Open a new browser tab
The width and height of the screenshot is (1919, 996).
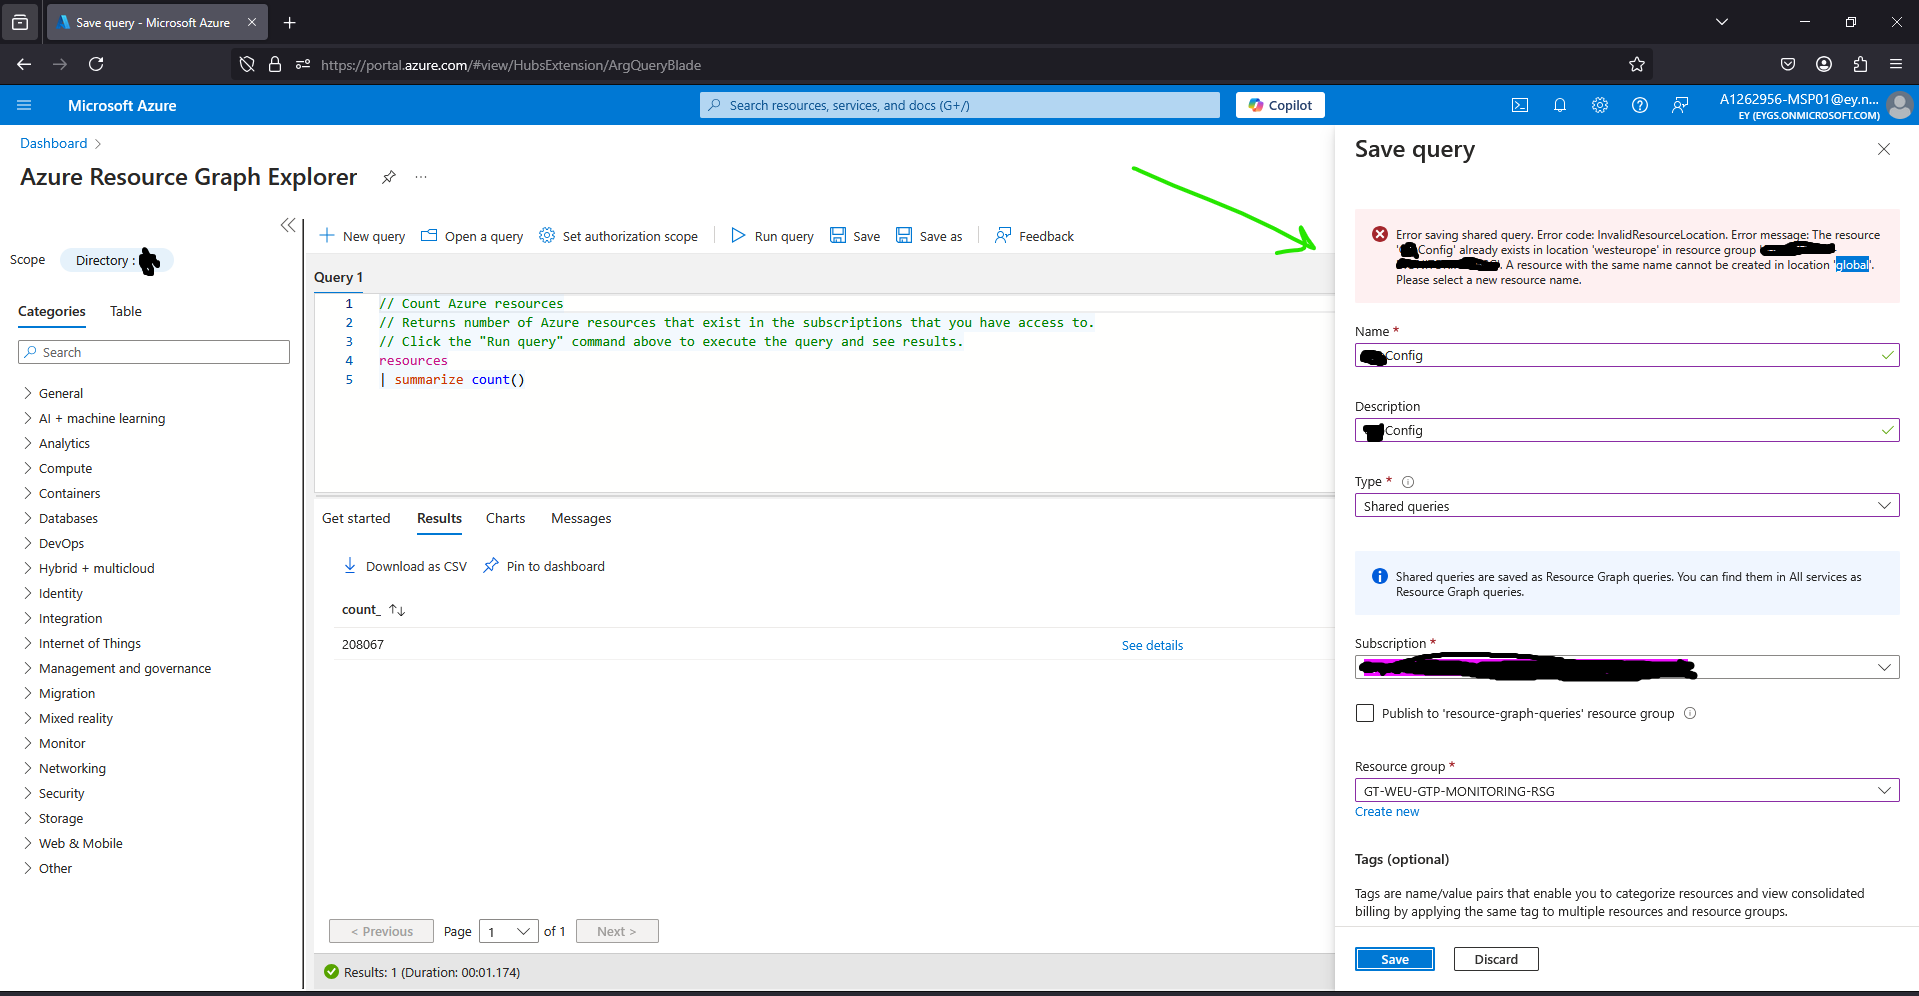[x=290, y=22]
